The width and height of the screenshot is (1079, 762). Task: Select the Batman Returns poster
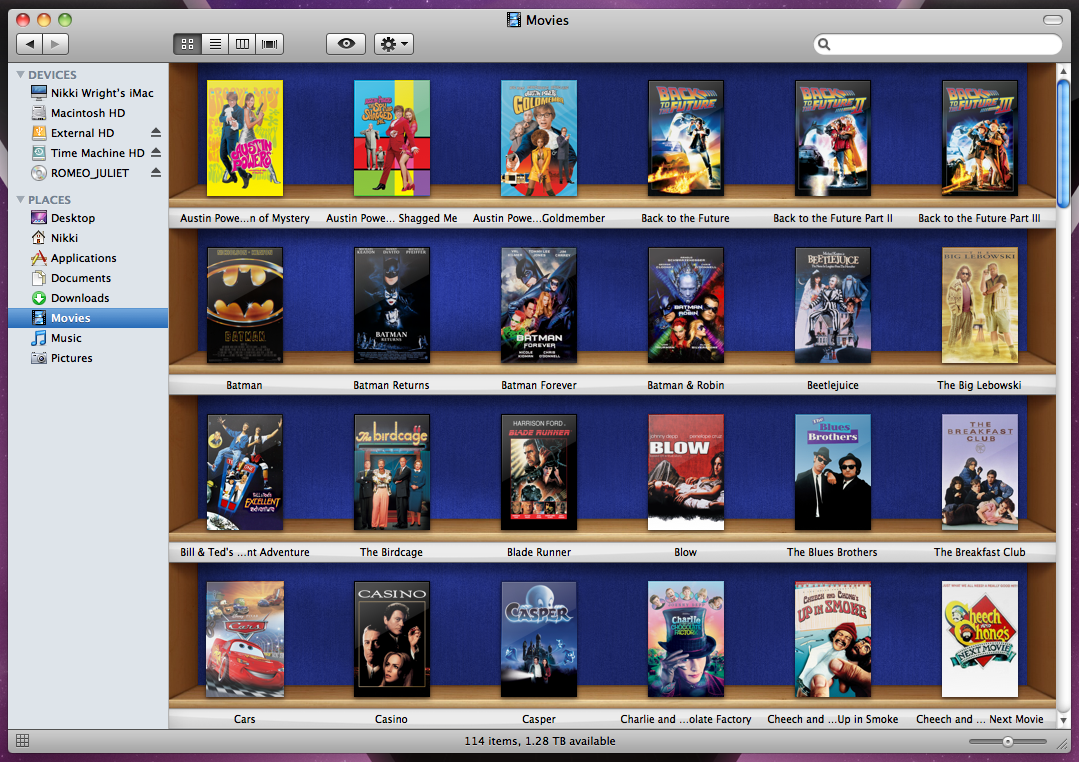[392, 305]
